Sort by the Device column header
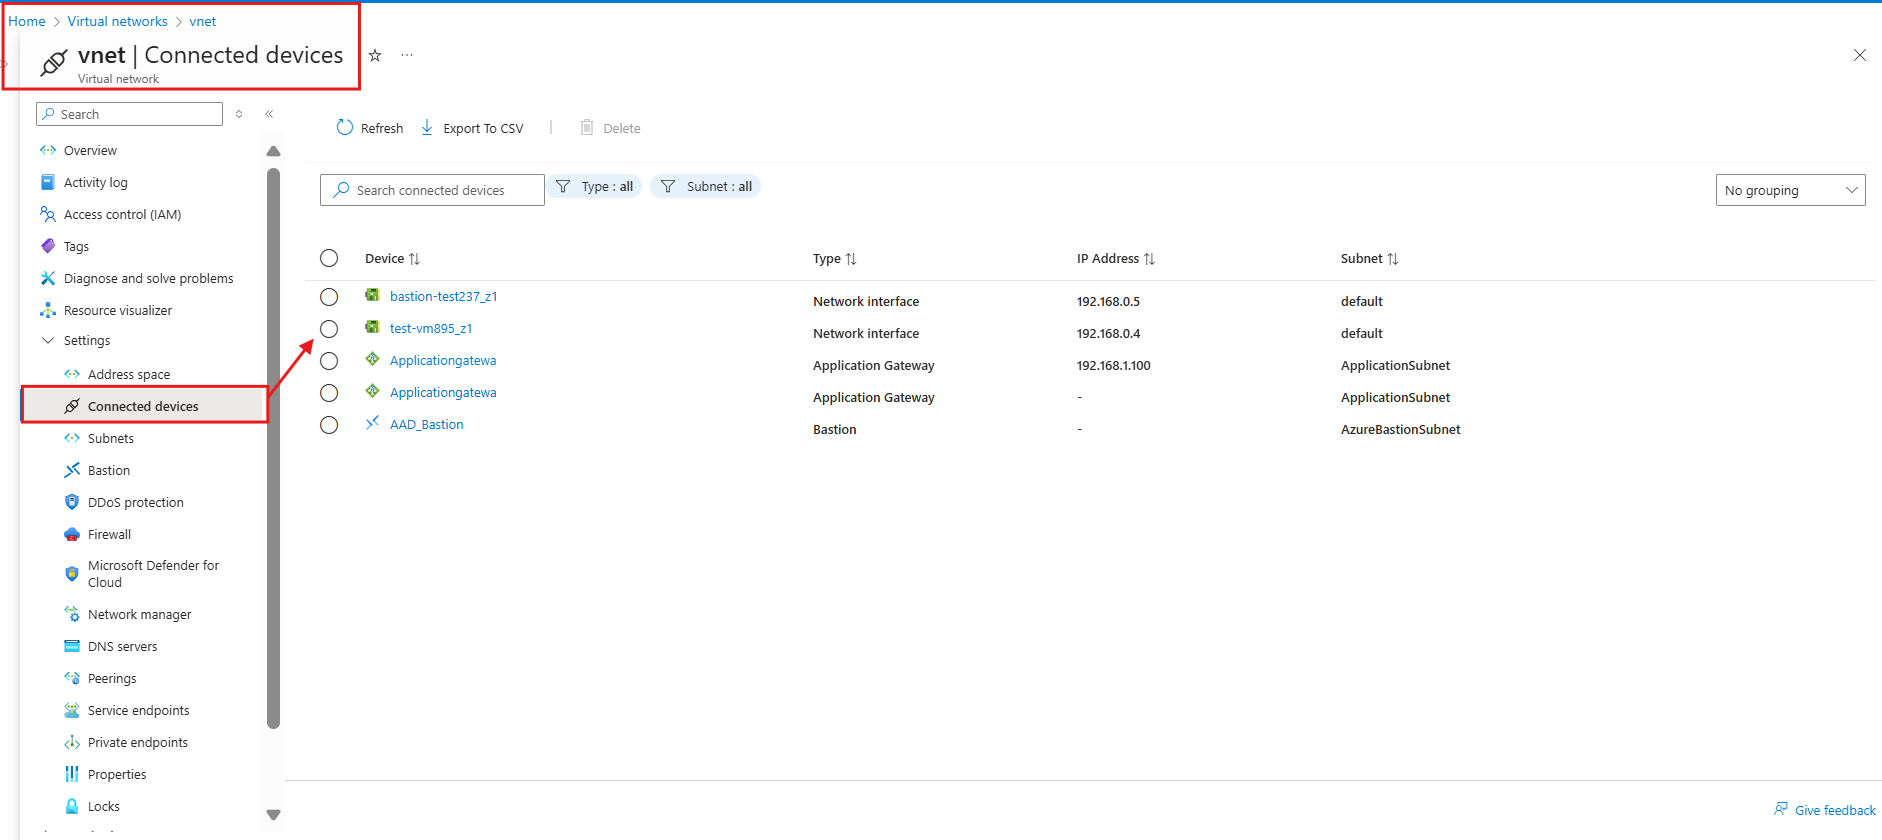This screenshot has height=840, width=1882. 392,258
